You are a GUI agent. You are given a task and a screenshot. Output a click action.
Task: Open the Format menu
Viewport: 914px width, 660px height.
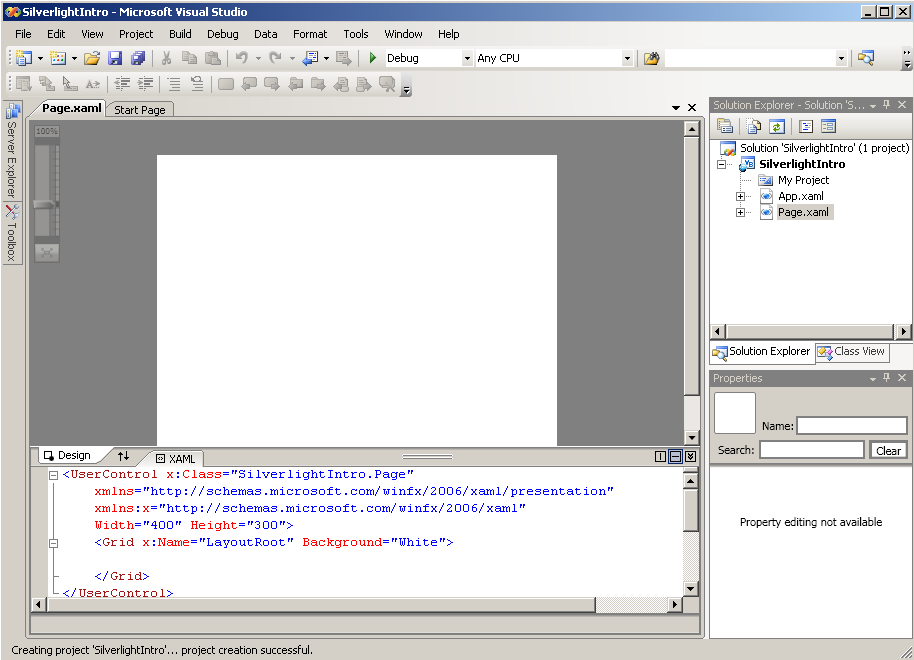pyautogui.click(x=310, y=34)
